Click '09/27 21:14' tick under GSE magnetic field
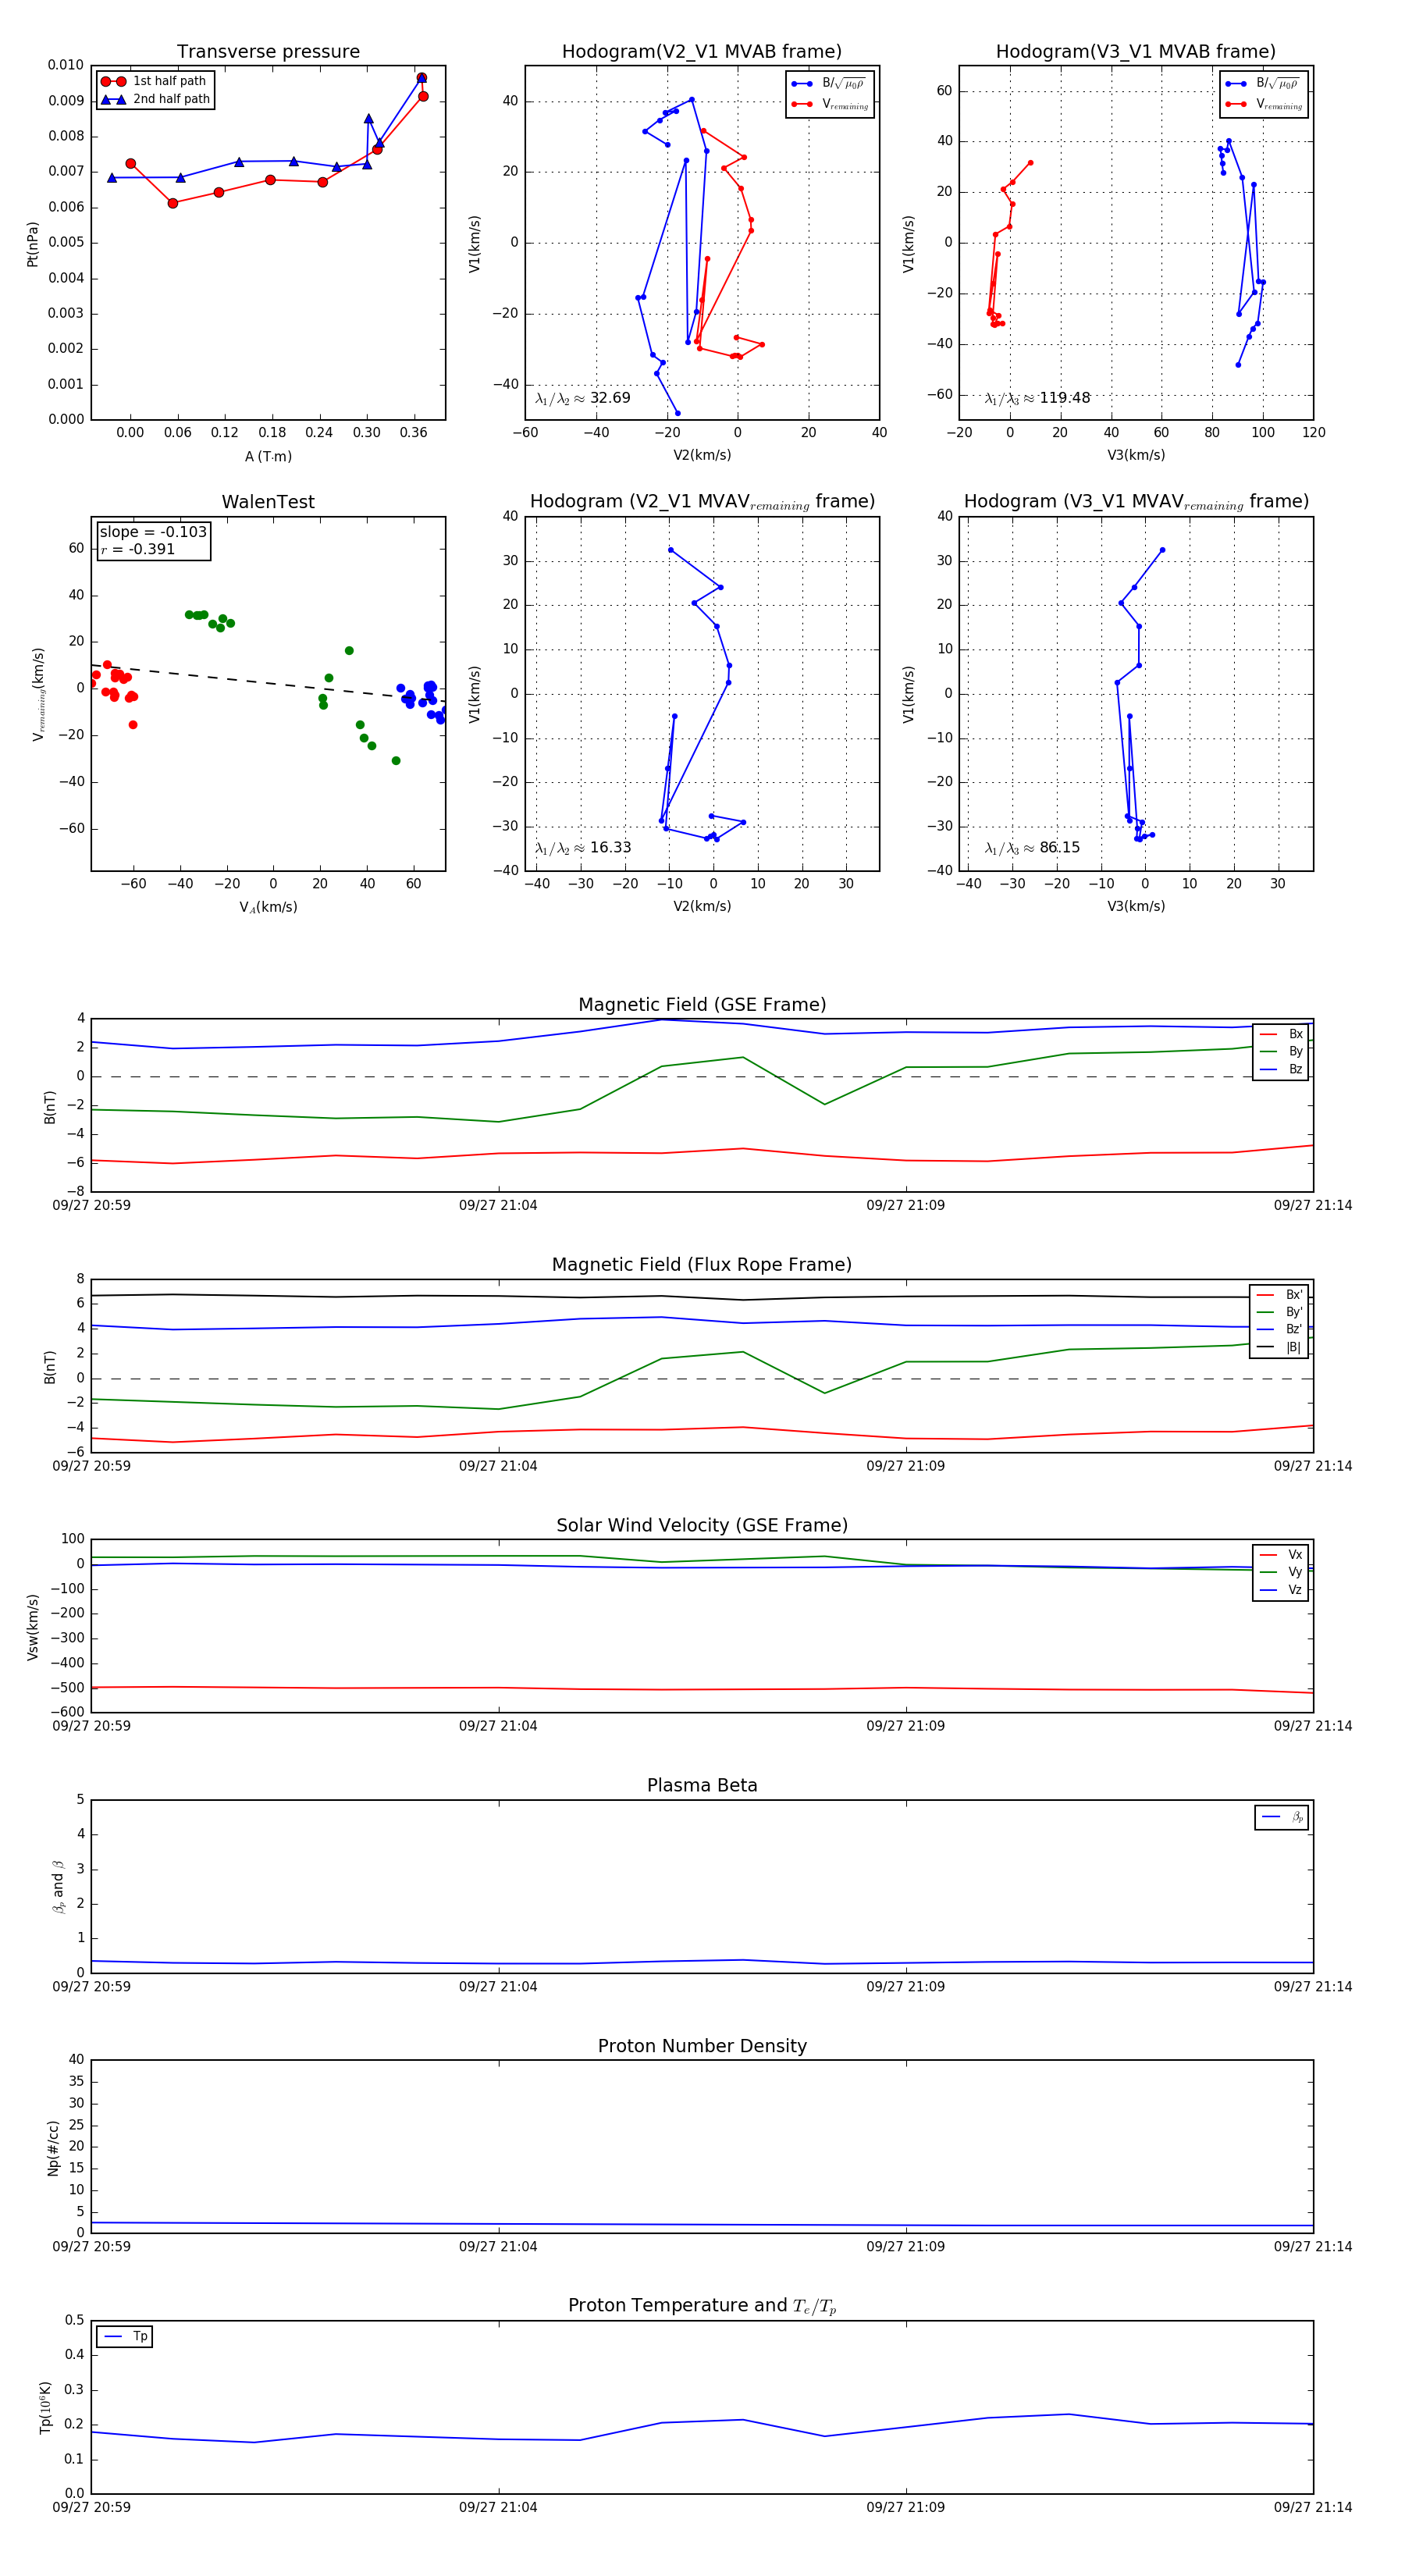The width and height of the screenshot is (1405, 2576). tap(1312, 1205)
